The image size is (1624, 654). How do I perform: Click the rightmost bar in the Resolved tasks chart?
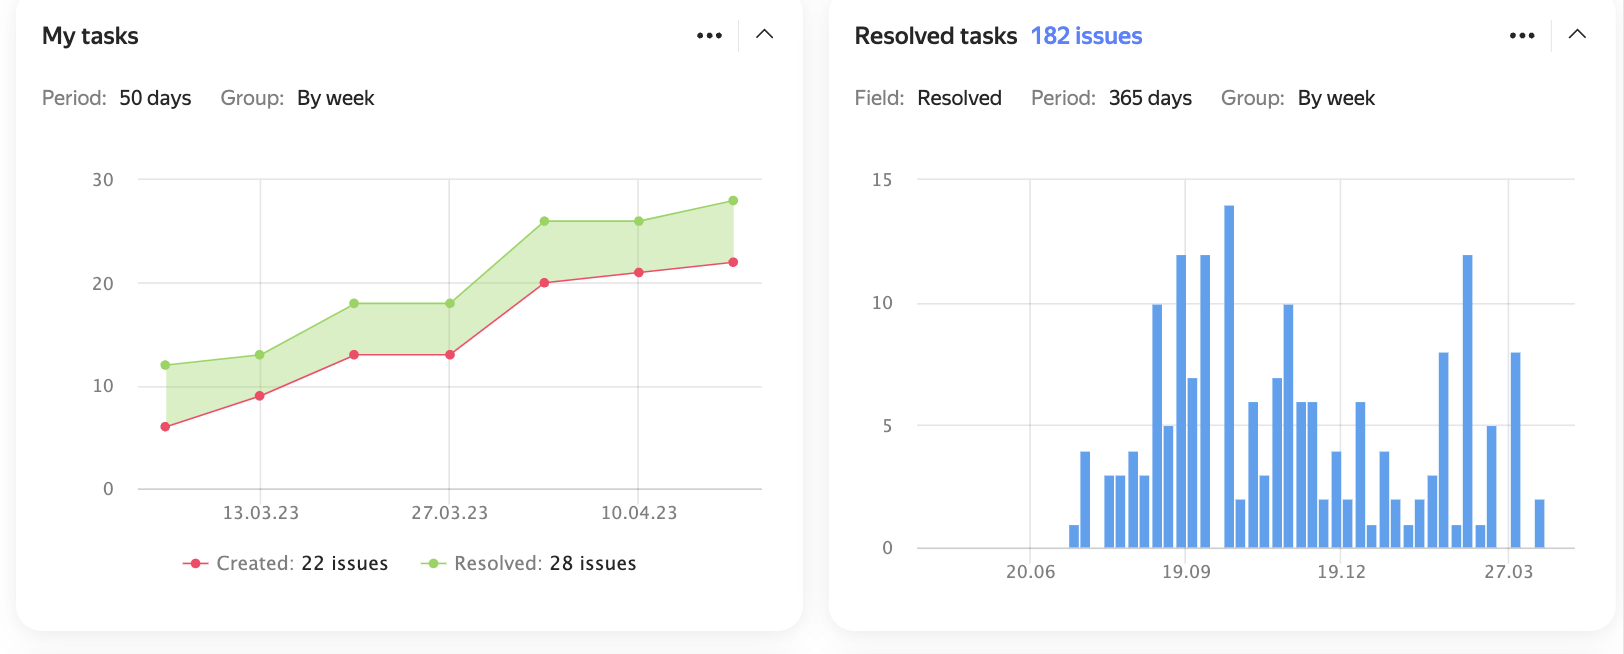[x=1540, y=524]
